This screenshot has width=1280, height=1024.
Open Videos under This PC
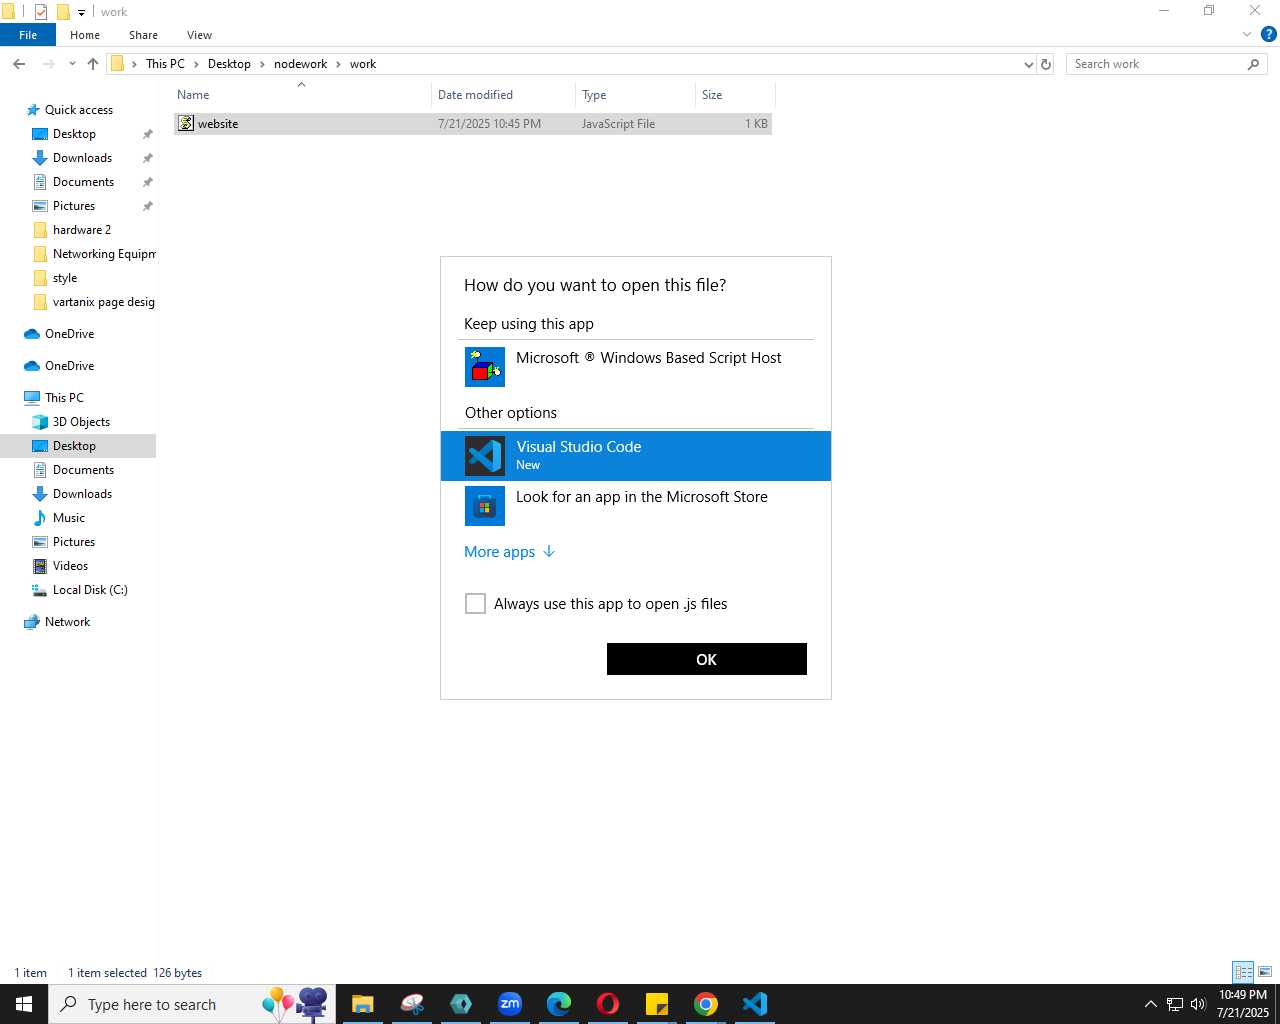(x=70, y=566)
